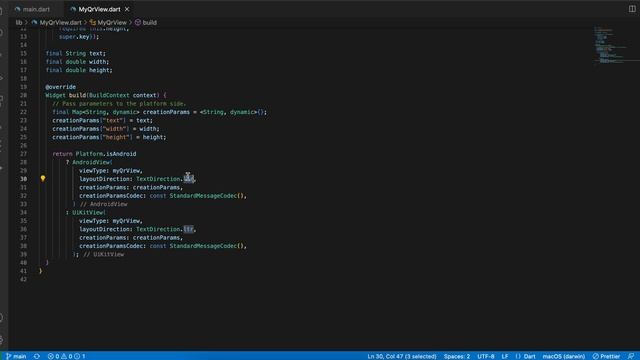Click Platform.isAndroid on line 27
The width and height of the screenshot is (640, 360).
click(106, 154)
